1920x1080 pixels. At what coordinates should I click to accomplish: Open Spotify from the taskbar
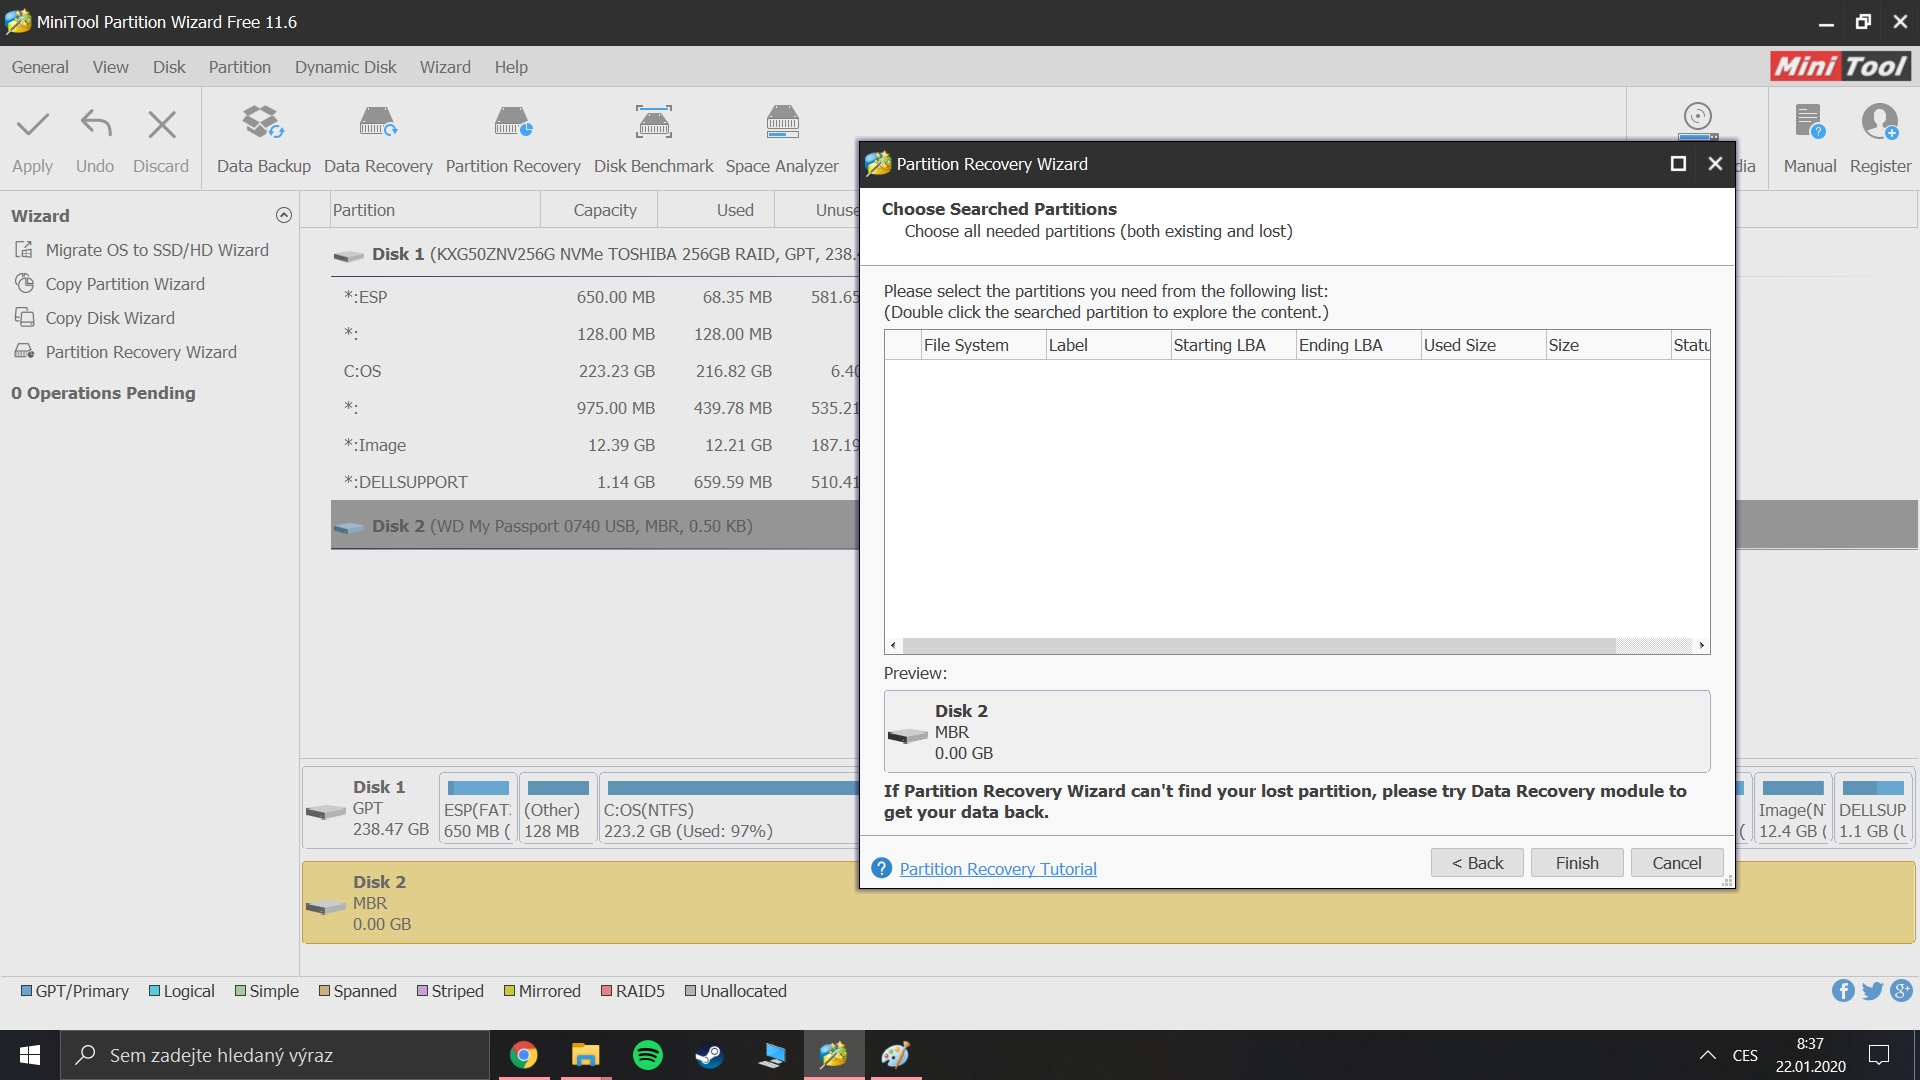(648, 1055)
